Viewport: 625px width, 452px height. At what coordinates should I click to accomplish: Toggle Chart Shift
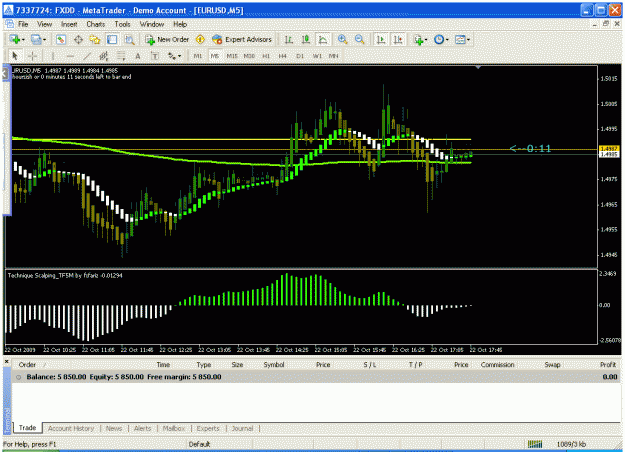398,39
